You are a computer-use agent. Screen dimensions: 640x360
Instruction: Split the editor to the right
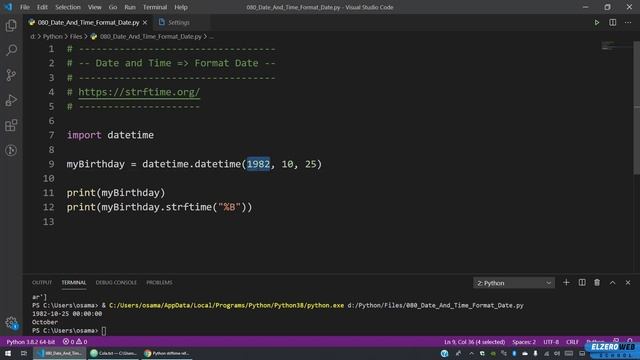613,22
